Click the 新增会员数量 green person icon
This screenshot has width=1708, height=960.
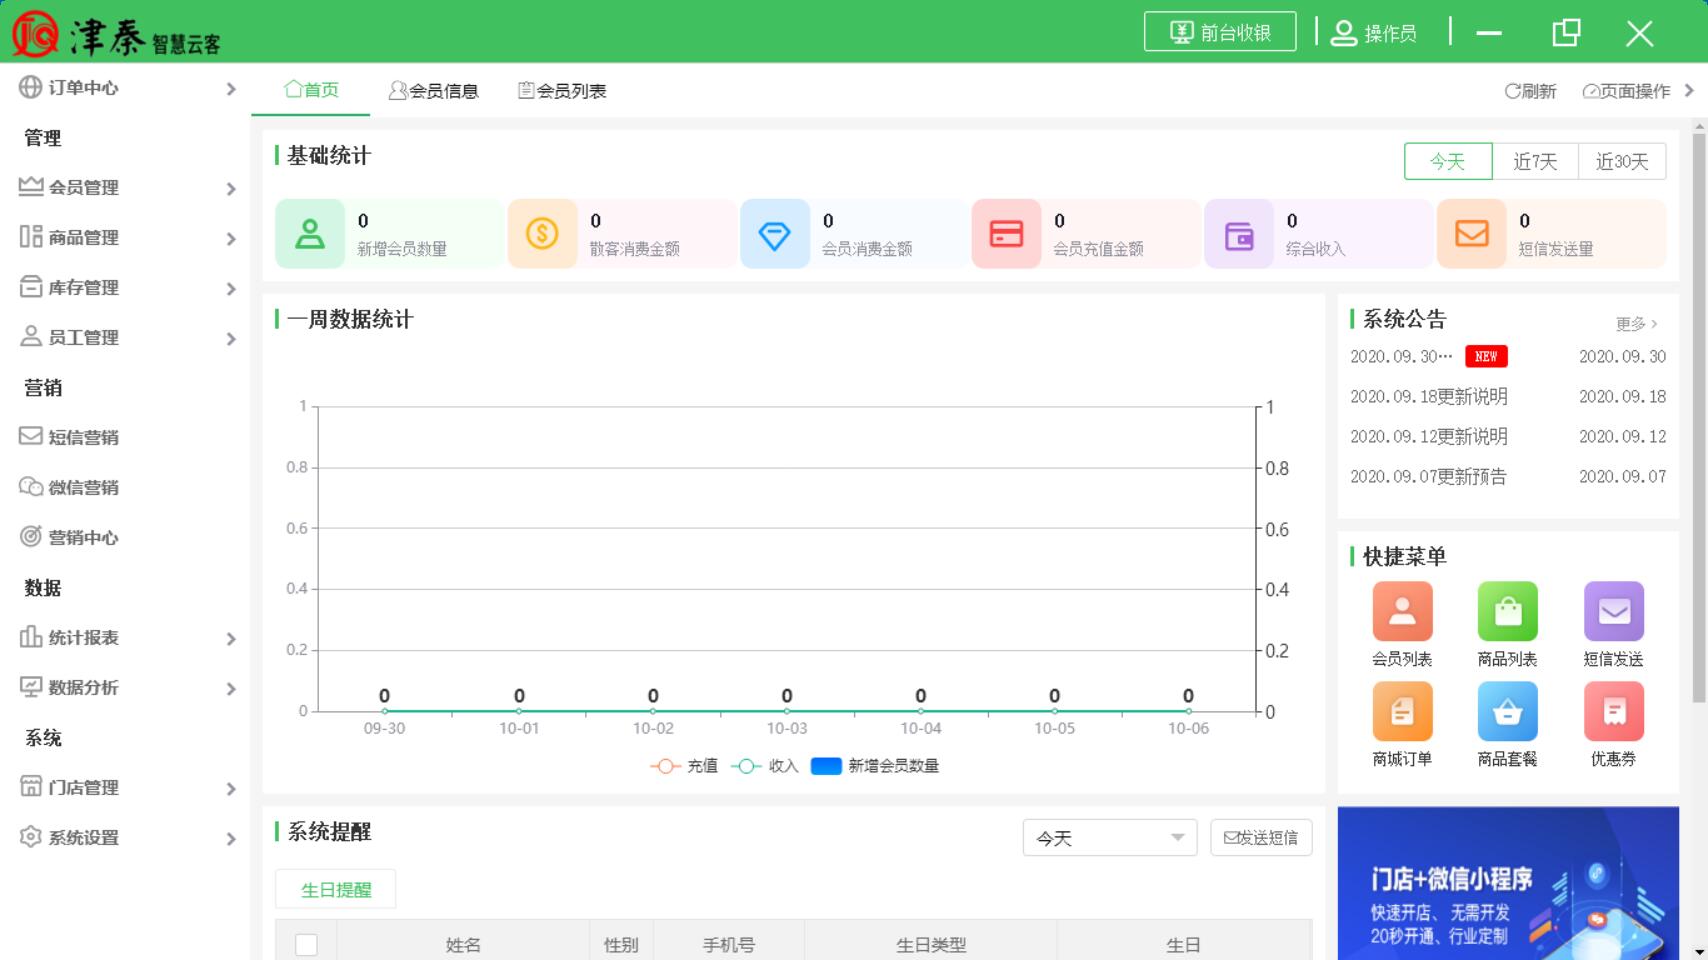[310, 234]
